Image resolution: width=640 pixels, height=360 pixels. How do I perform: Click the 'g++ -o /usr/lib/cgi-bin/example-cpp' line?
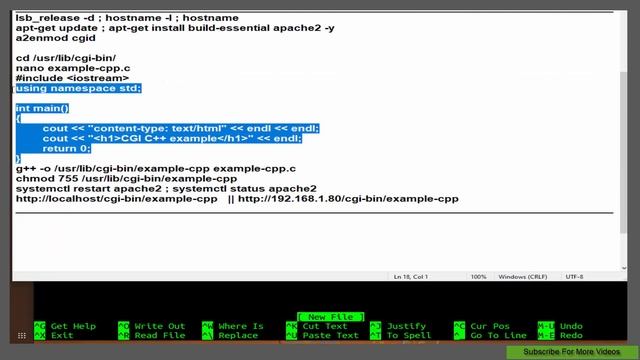156,169
